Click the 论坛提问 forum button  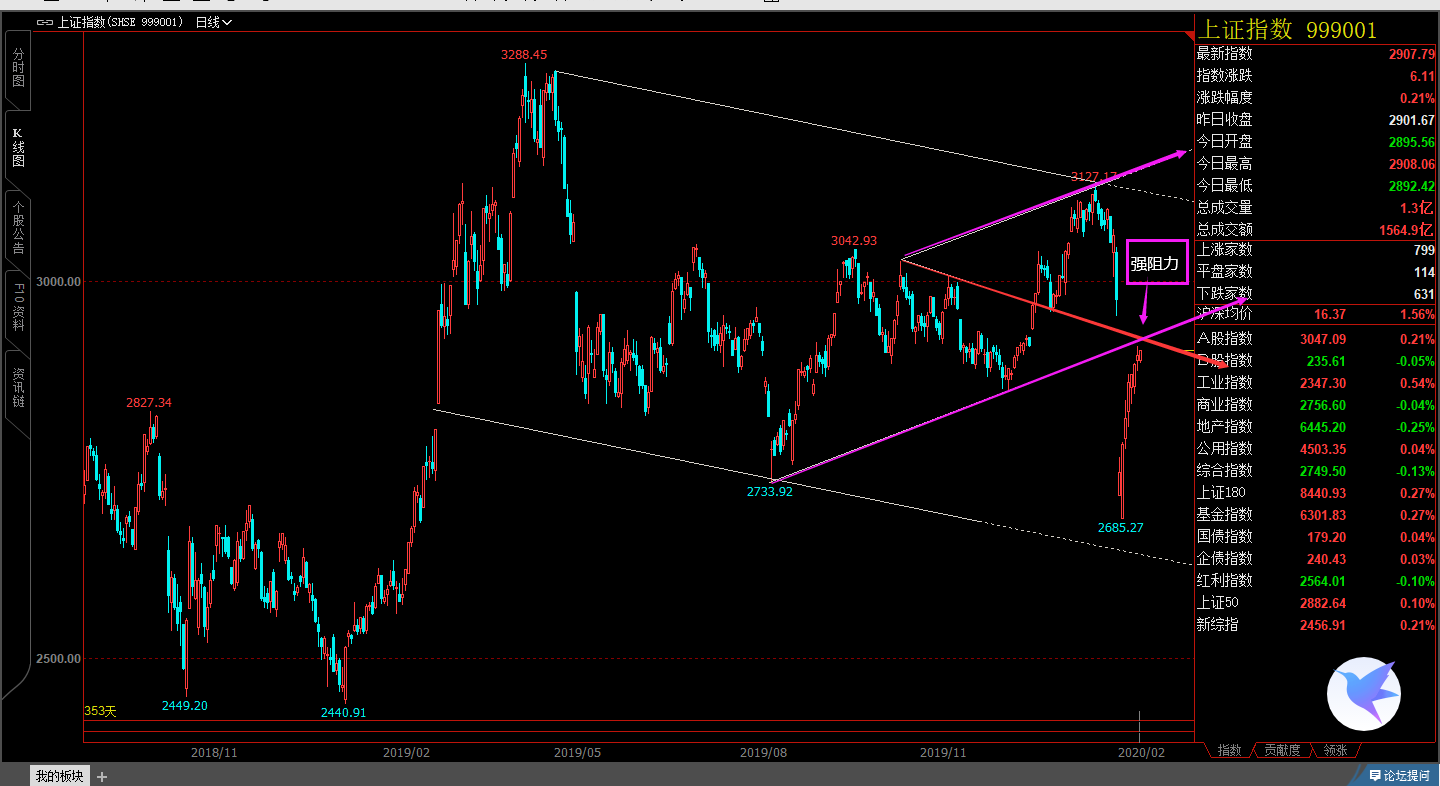[x=1400, y=776]
